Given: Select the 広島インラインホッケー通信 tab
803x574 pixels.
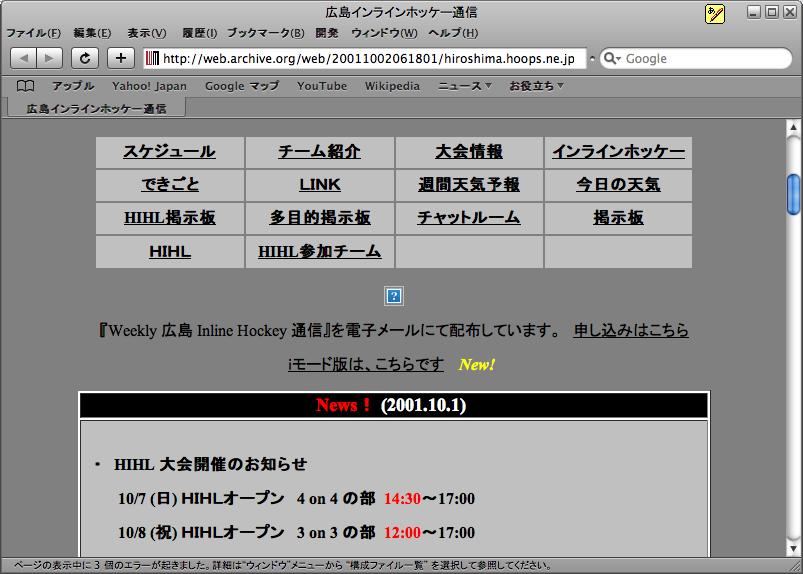Looking at the screenshot, I should pyautogui.click(x=96, y=108).
